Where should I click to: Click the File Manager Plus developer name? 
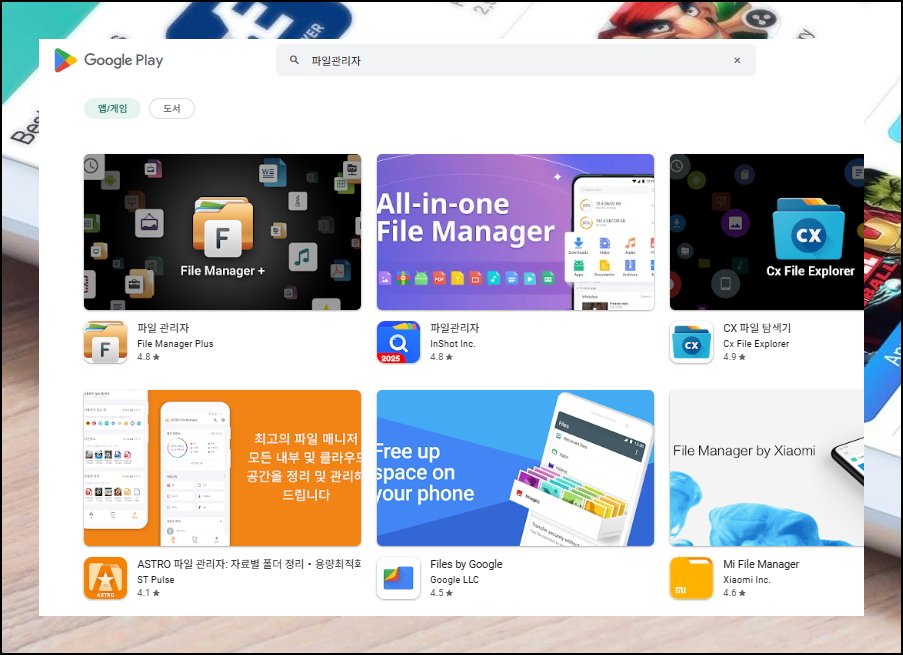(175, 343)
